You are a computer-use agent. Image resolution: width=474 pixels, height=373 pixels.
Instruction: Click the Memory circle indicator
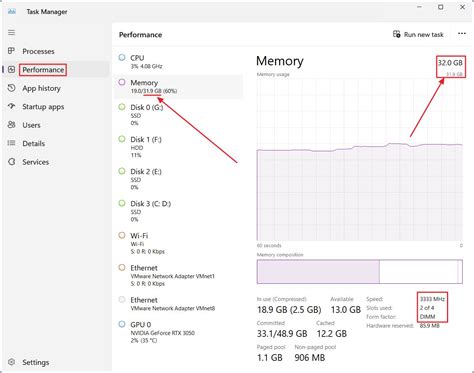122,82
